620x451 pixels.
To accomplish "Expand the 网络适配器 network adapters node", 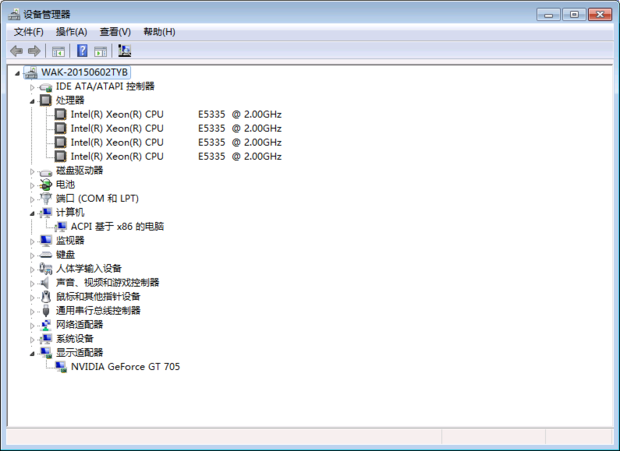I will coord(32,325).
